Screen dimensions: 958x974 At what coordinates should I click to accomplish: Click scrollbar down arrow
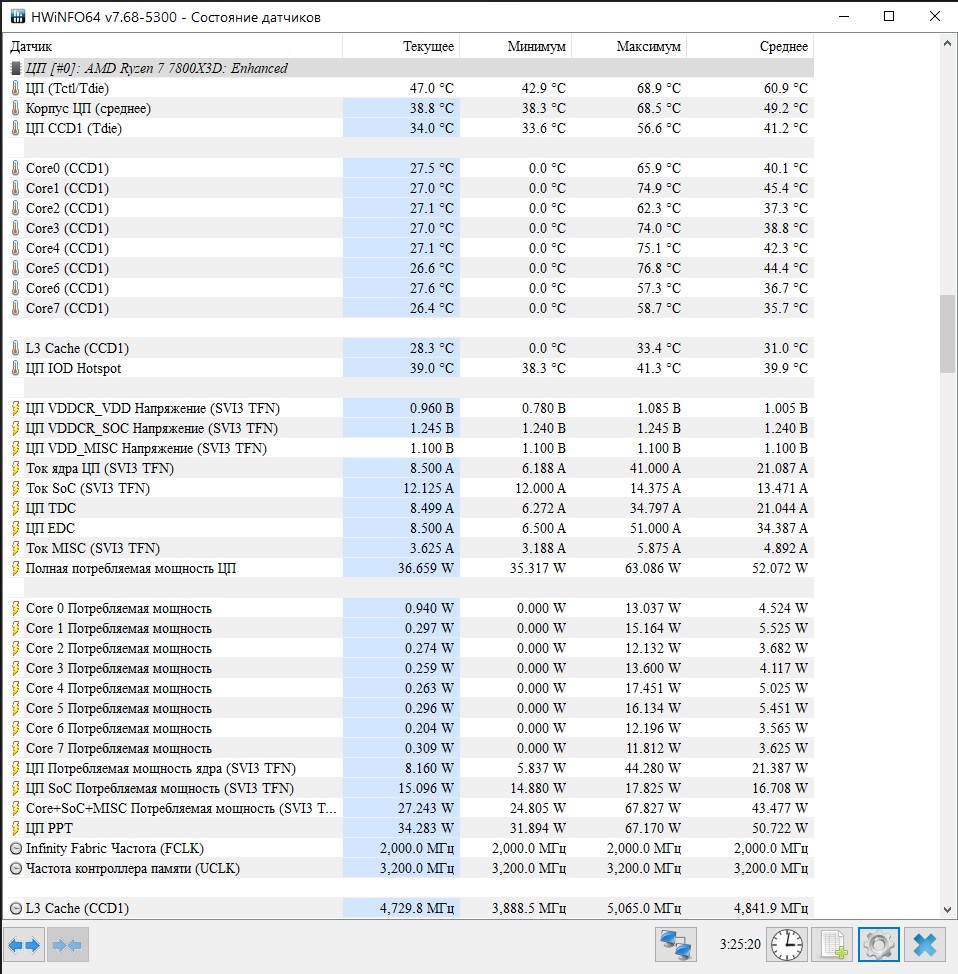click(x=947, y=910)
